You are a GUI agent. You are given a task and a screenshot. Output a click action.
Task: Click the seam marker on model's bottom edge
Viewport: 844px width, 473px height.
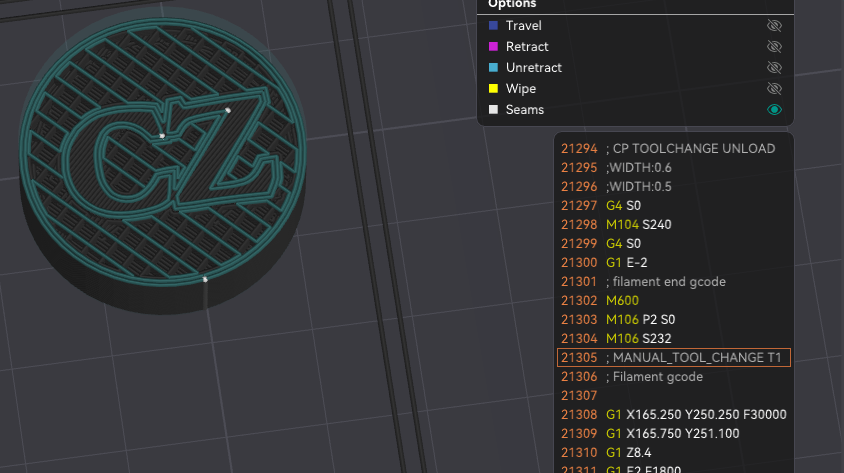coord(205,280)
